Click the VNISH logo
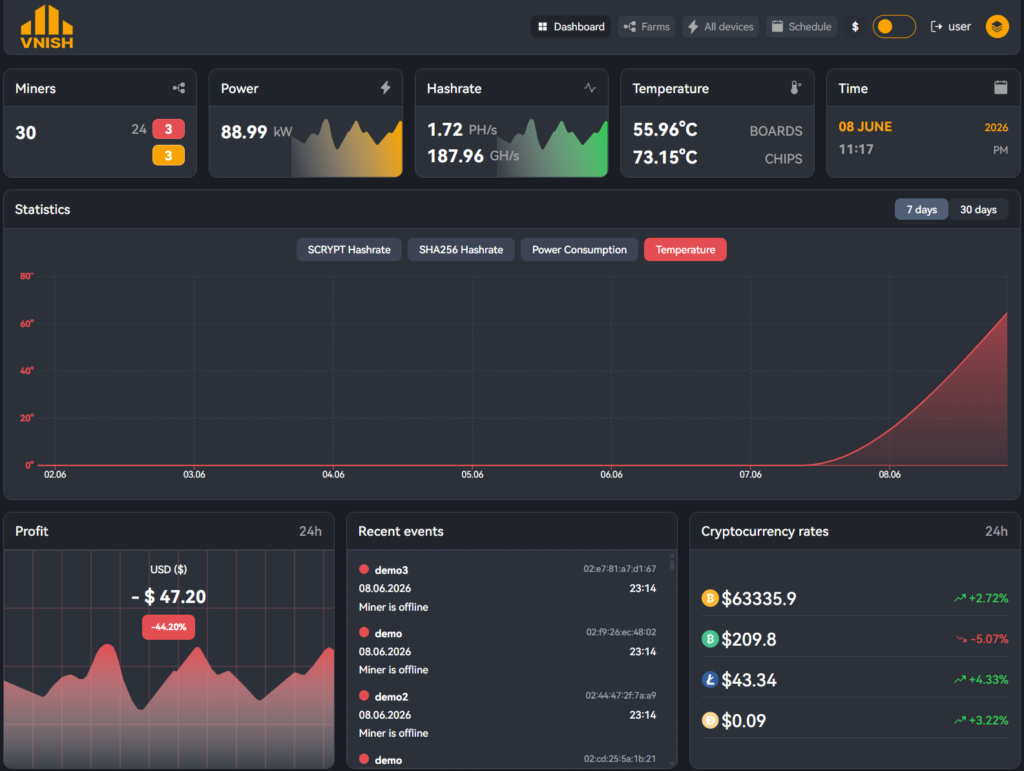 (x=46, y=27)
